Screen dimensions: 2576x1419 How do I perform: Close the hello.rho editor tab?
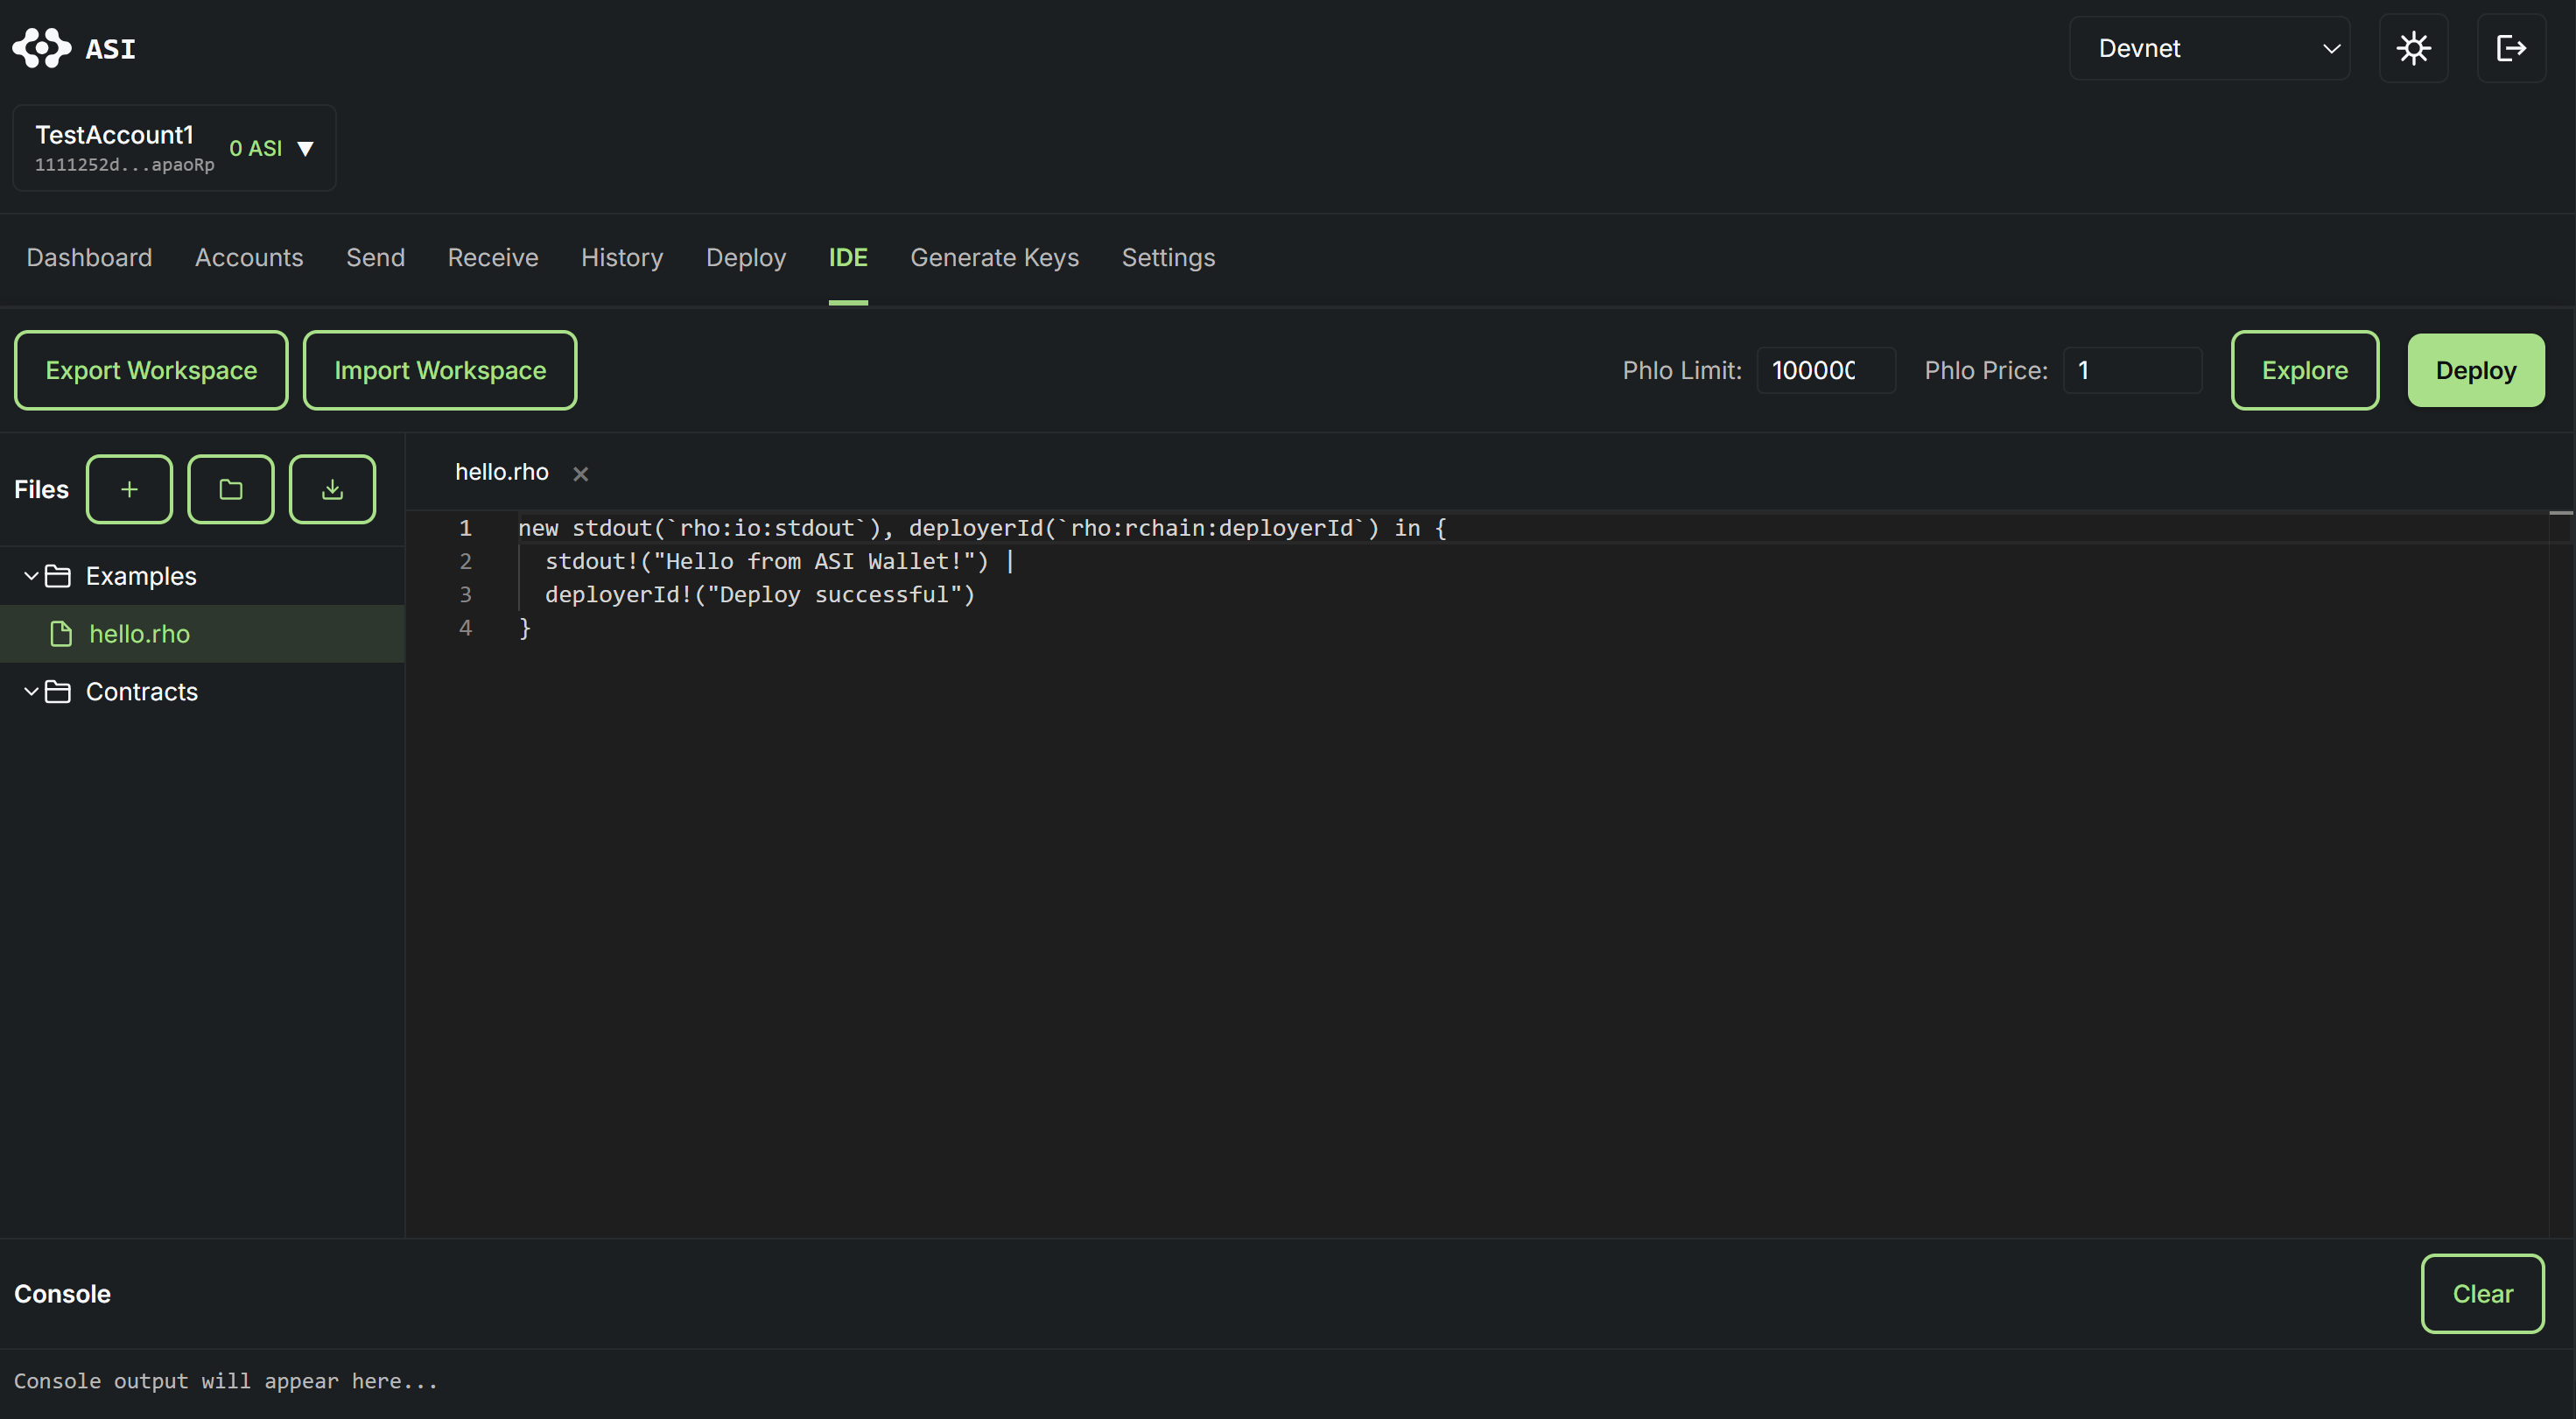click(580, 473)
